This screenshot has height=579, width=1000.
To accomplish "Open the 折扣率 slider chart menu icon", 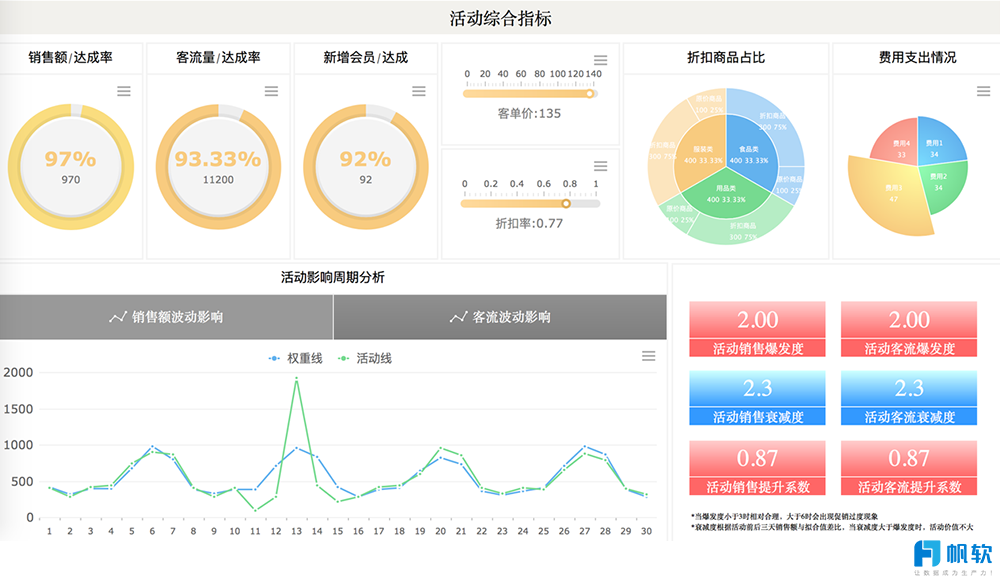I will coord(600,166).
